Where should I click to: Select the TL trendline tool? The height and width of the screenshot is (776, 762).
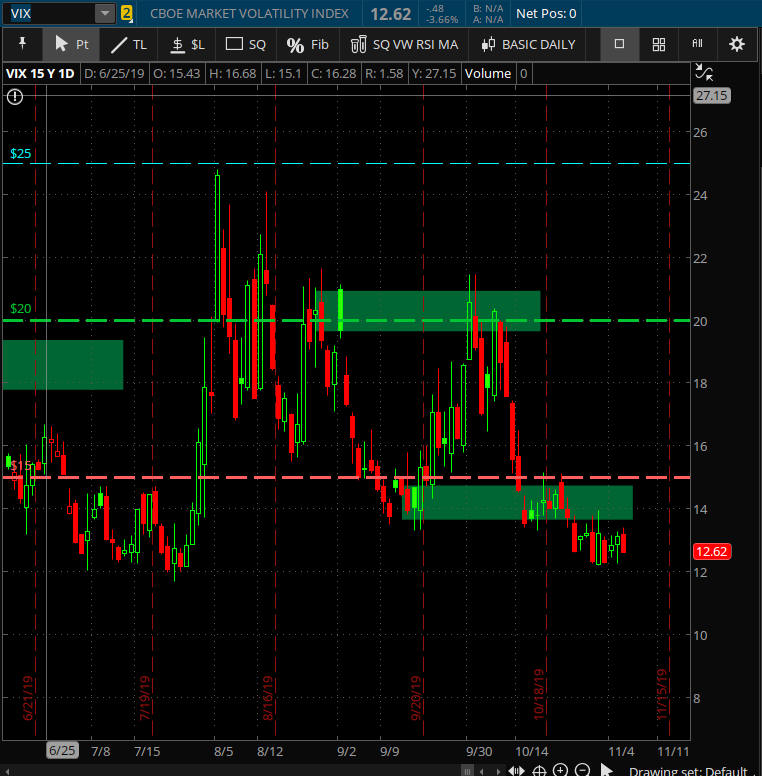point(129,44)
